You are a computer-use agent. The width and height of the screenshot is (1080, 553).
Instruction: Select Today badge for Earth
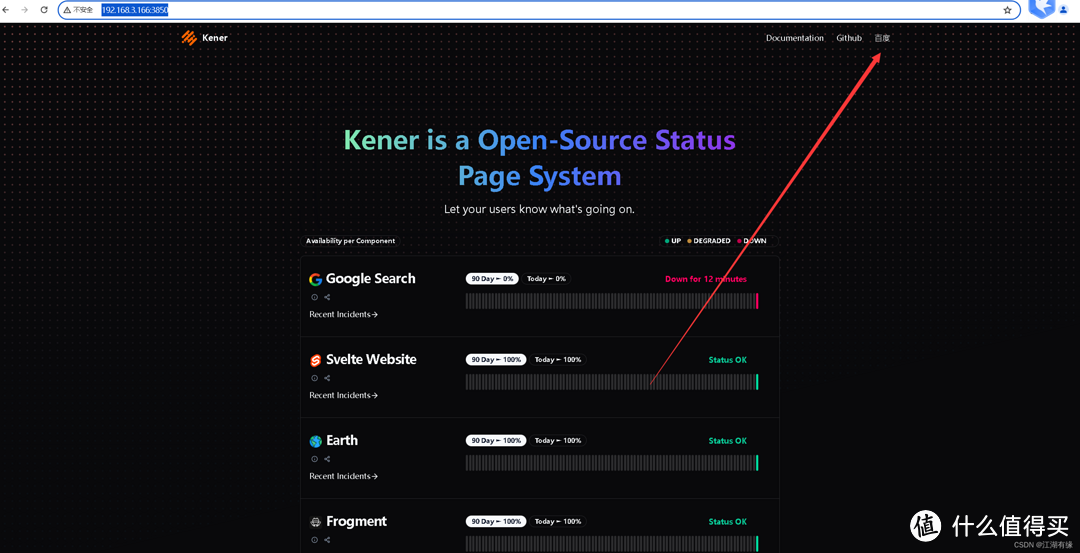tap(558, 440)
